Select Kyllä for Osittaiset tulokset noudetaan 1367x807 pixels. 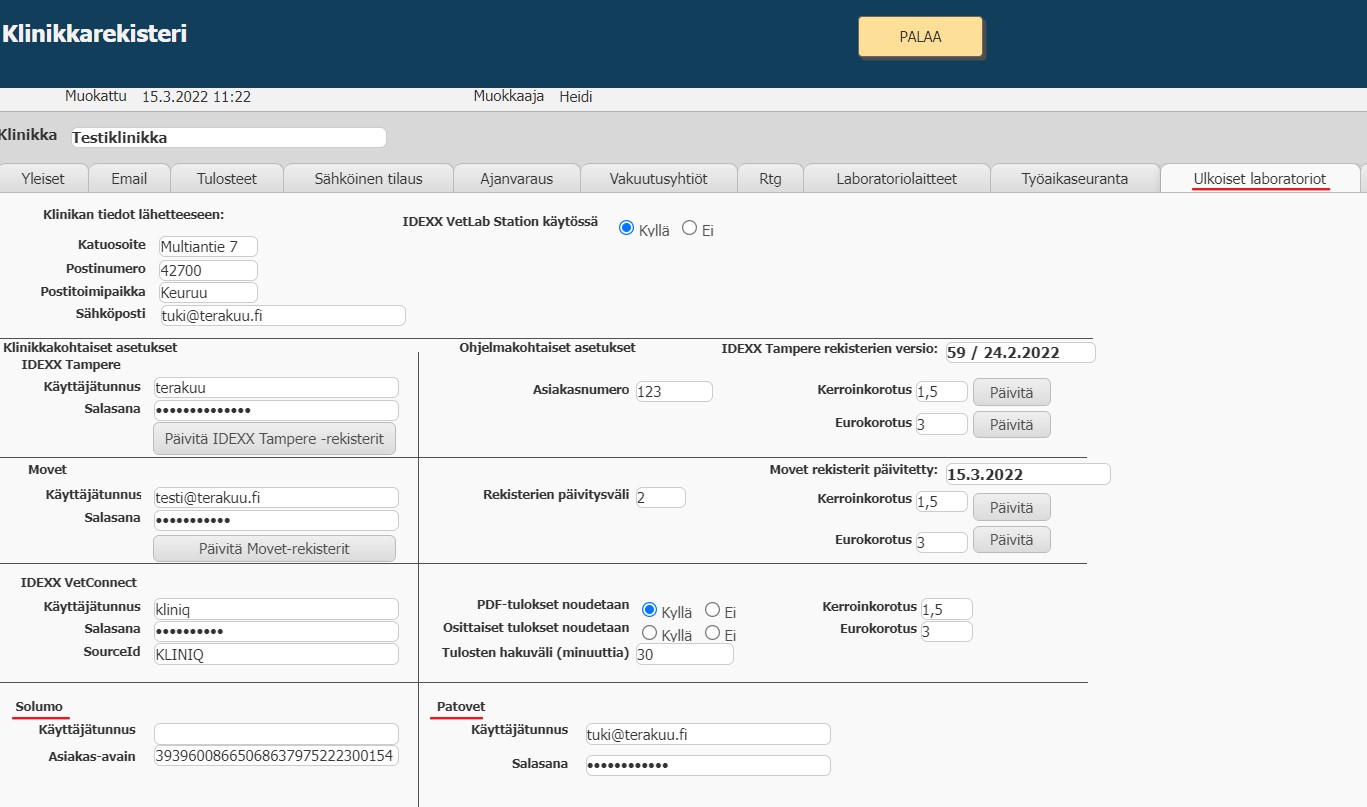coord(649,633)
